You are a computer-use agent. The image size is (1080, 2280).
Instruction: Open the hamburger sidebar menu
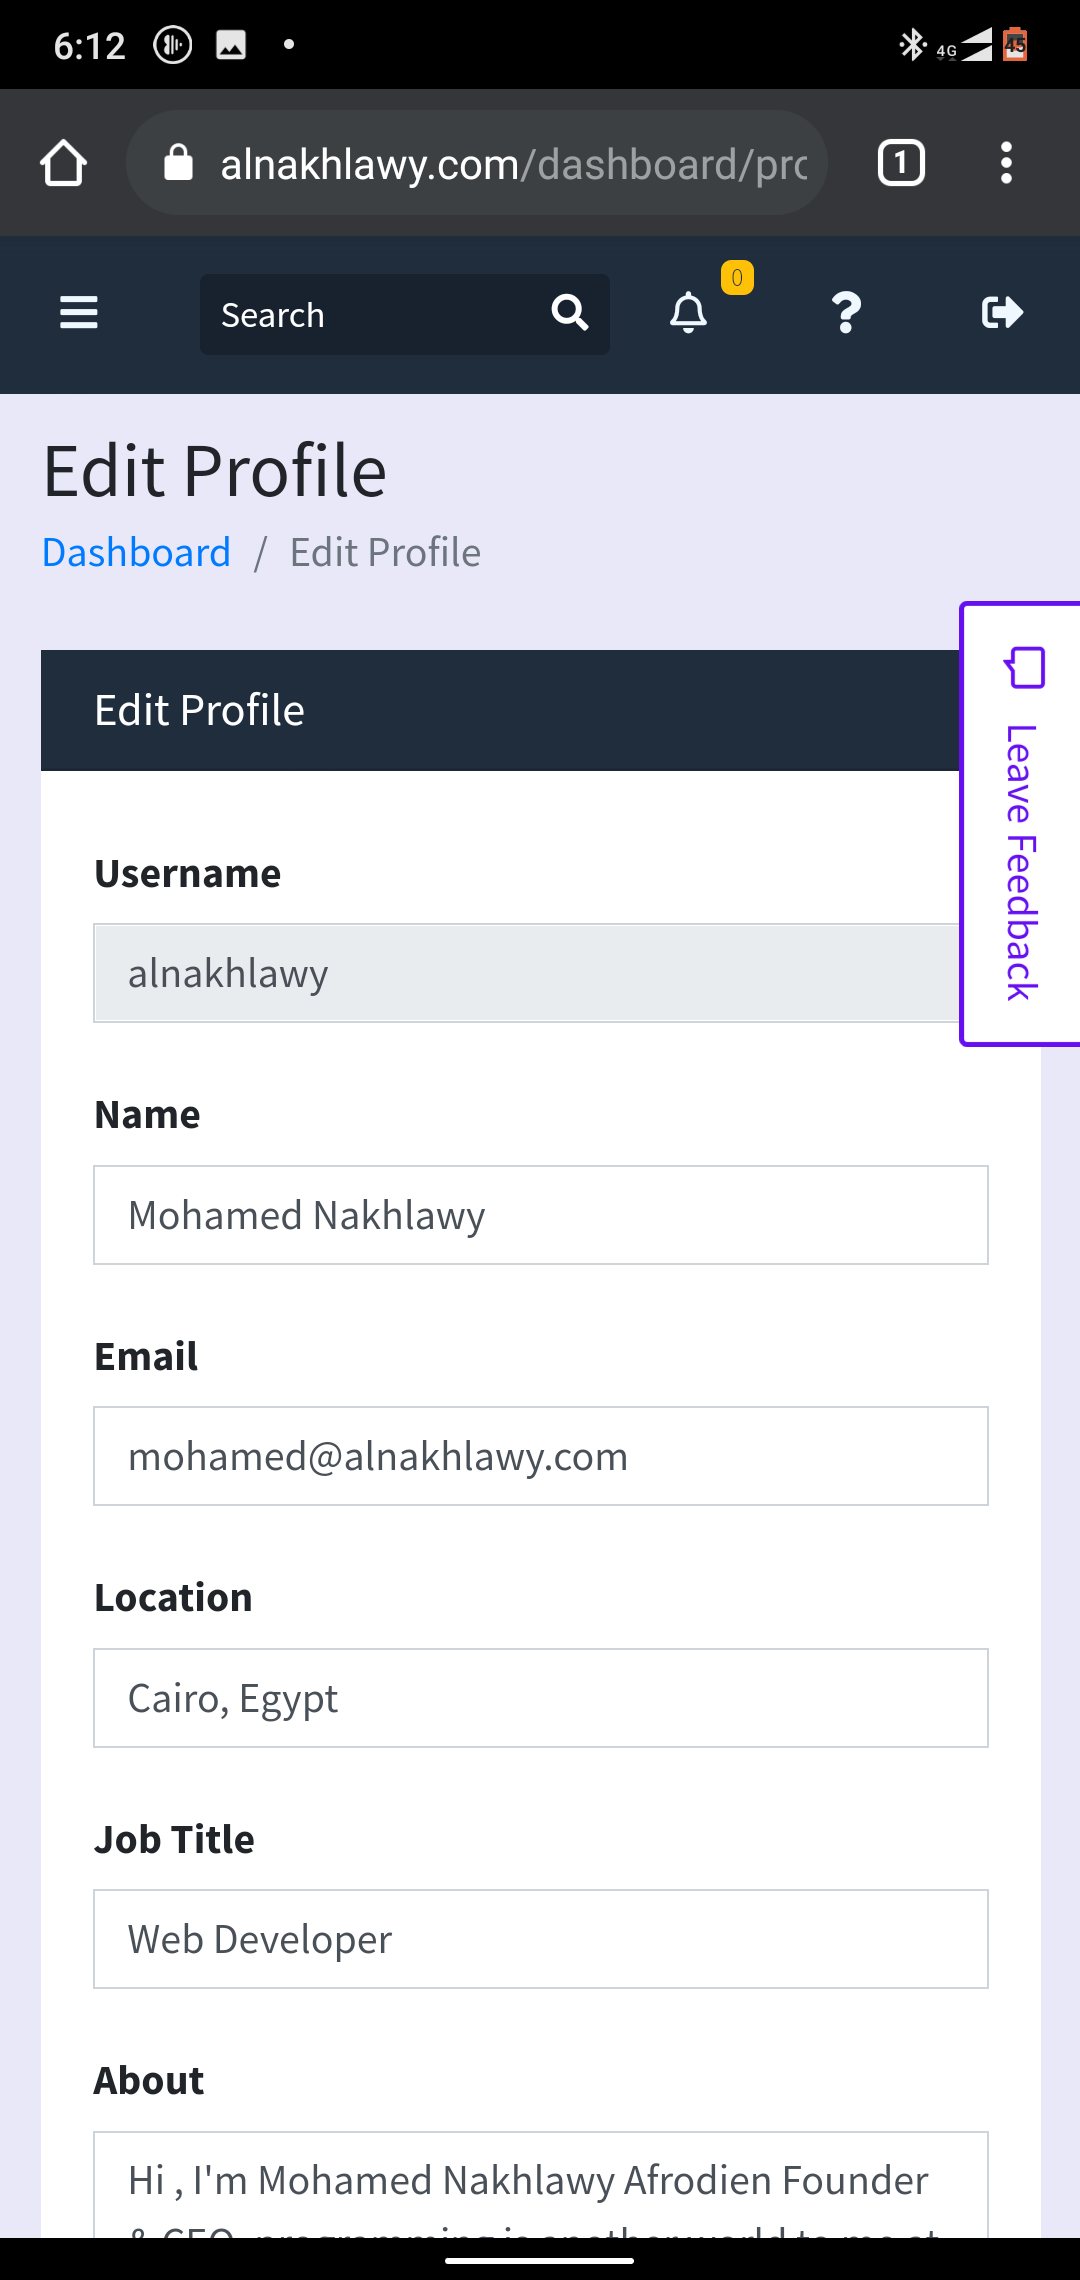[x=79, y=313]
